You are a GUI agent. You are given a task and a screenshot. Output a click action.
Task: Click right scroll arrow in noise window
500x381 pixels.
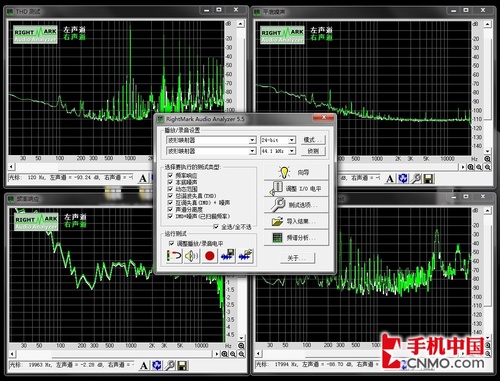click(x=463, y=167)
